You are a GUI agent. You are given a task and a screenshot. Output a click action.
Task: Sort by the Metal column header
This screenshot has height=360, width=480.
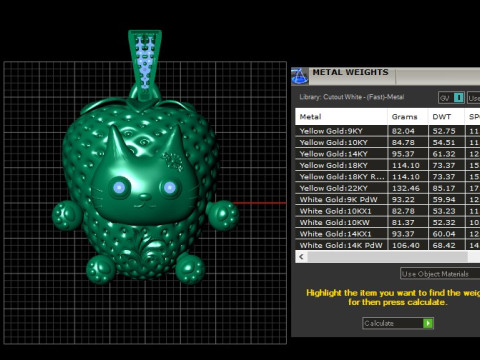pyautogui.click(x=341, y=117)
